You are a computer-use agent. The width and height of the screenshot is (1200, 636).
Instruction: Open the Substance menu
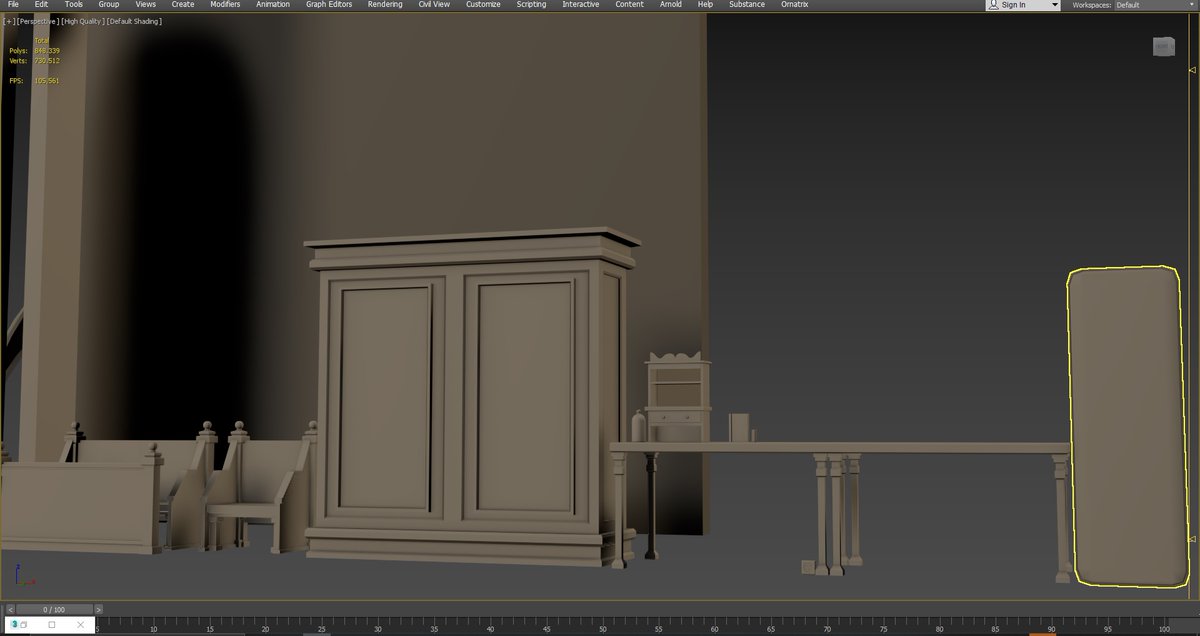[747, 4]
